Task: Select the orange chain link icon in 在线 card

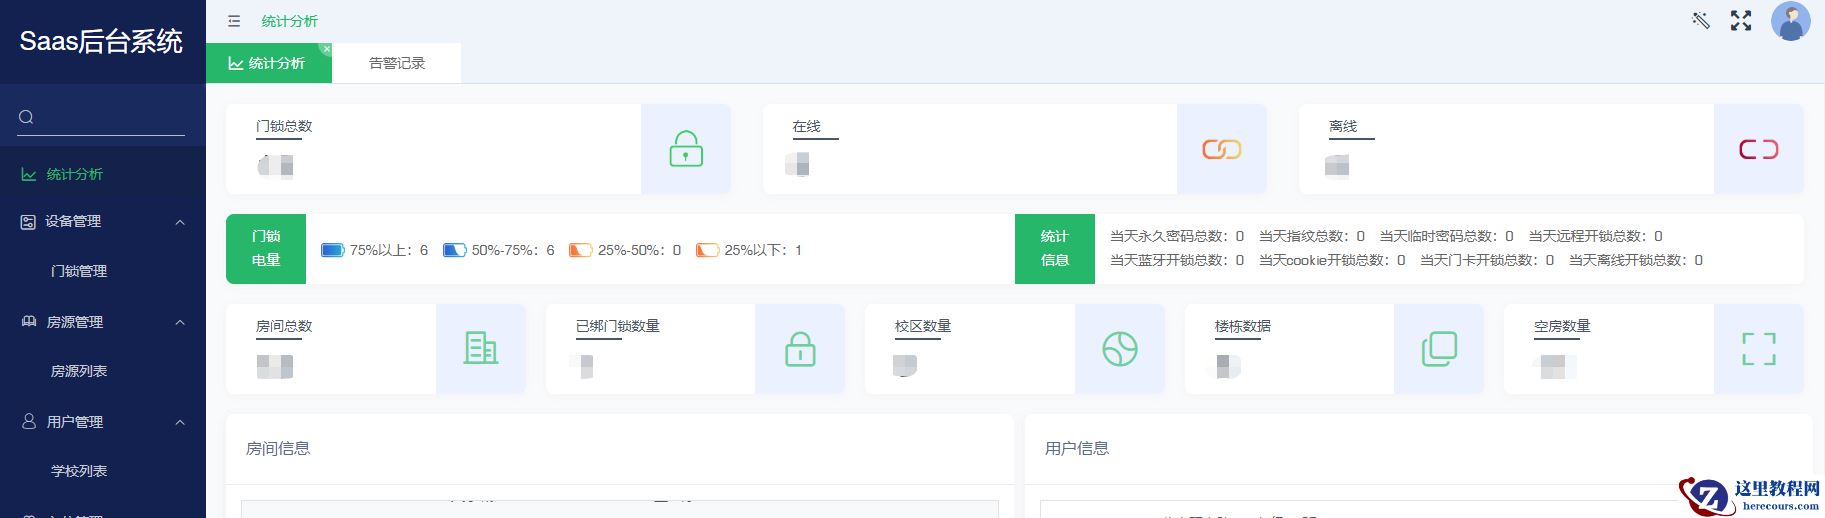Action: (x=1221, y=149)
